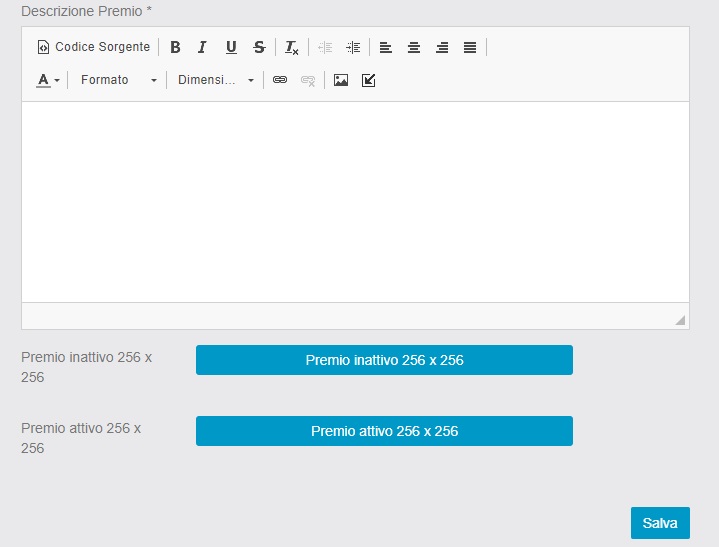719x547 pixels.
Task: Click the checkbox-with-pencil icon in toolbar
Action: [368, 80]
